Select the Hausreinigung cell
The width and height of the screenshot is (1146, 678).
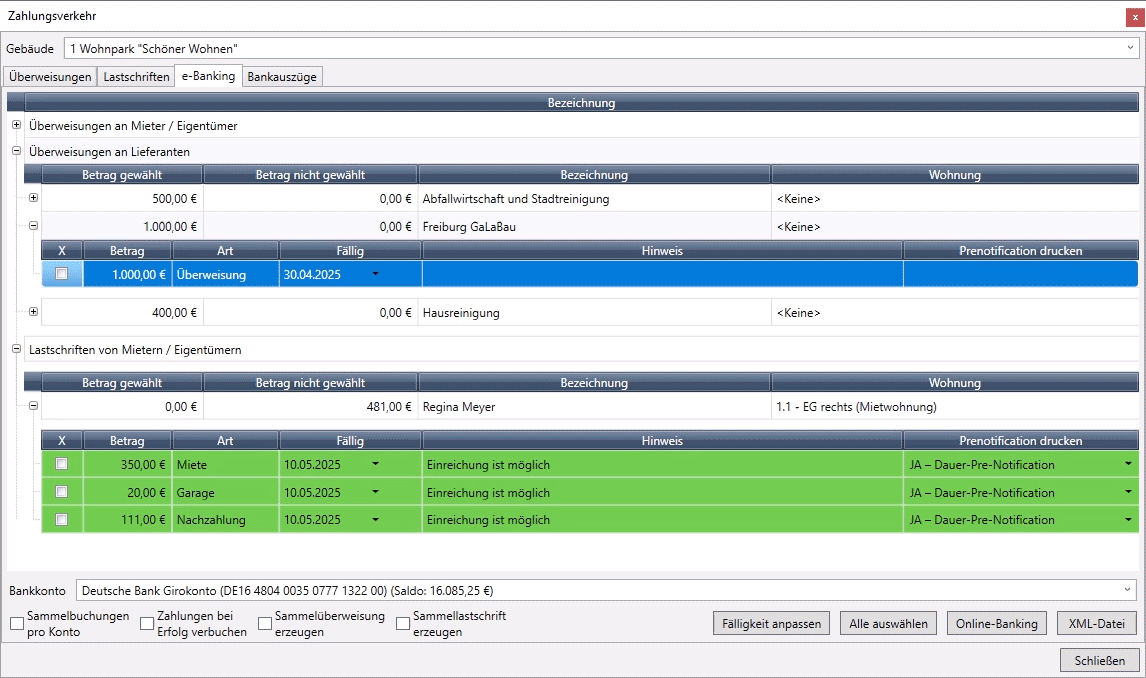[x=594, y=313]
